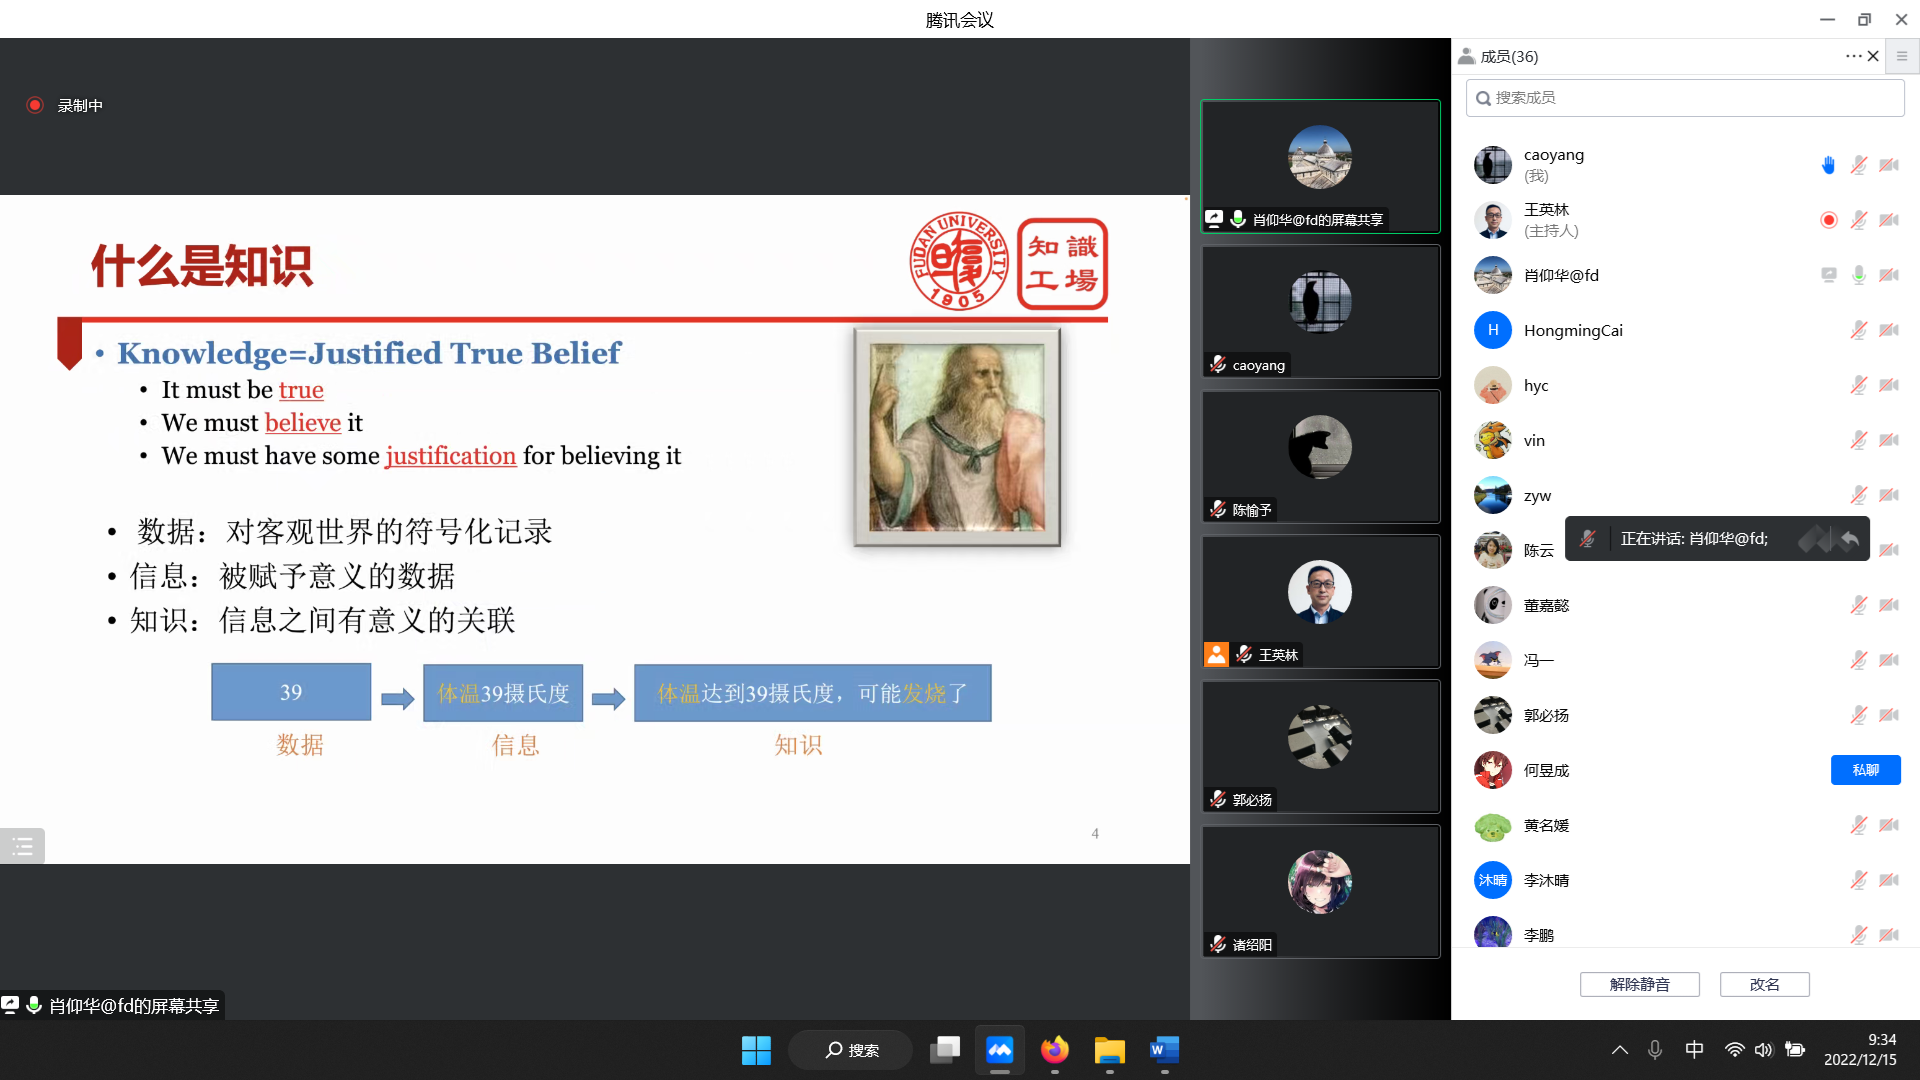Click the system tray microphone icon
The width and height of the screenshot is (1920, 1080).
1655,1050
